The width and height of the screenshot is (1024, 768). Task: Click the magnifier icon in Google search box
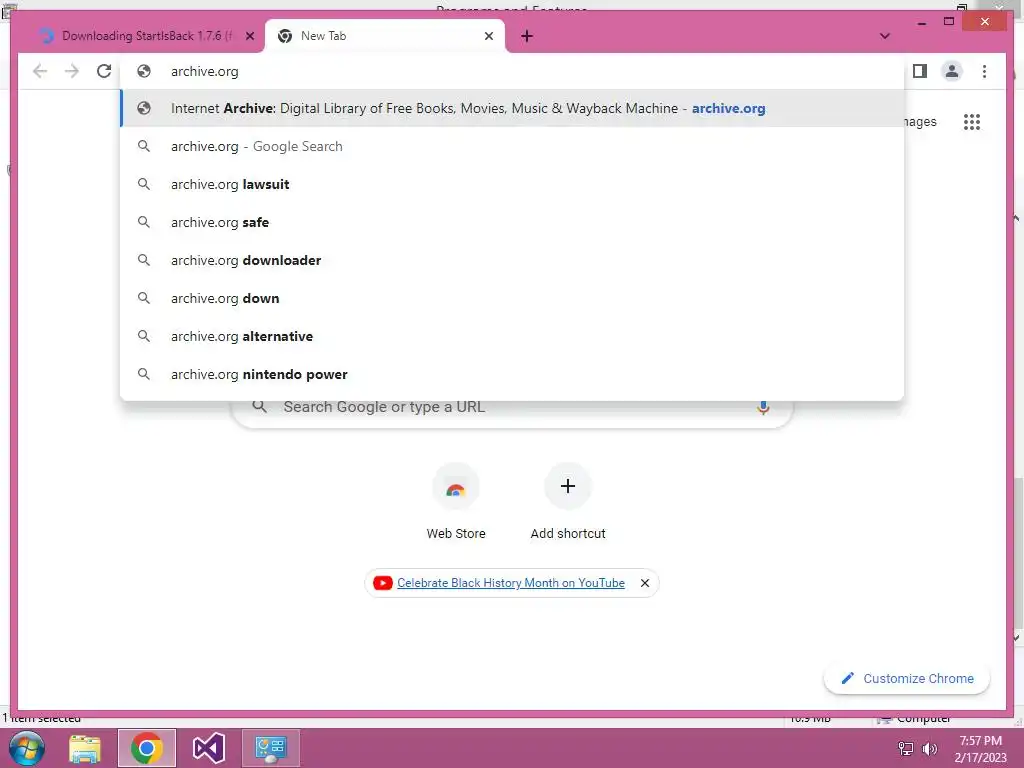[x=259, y=407]
